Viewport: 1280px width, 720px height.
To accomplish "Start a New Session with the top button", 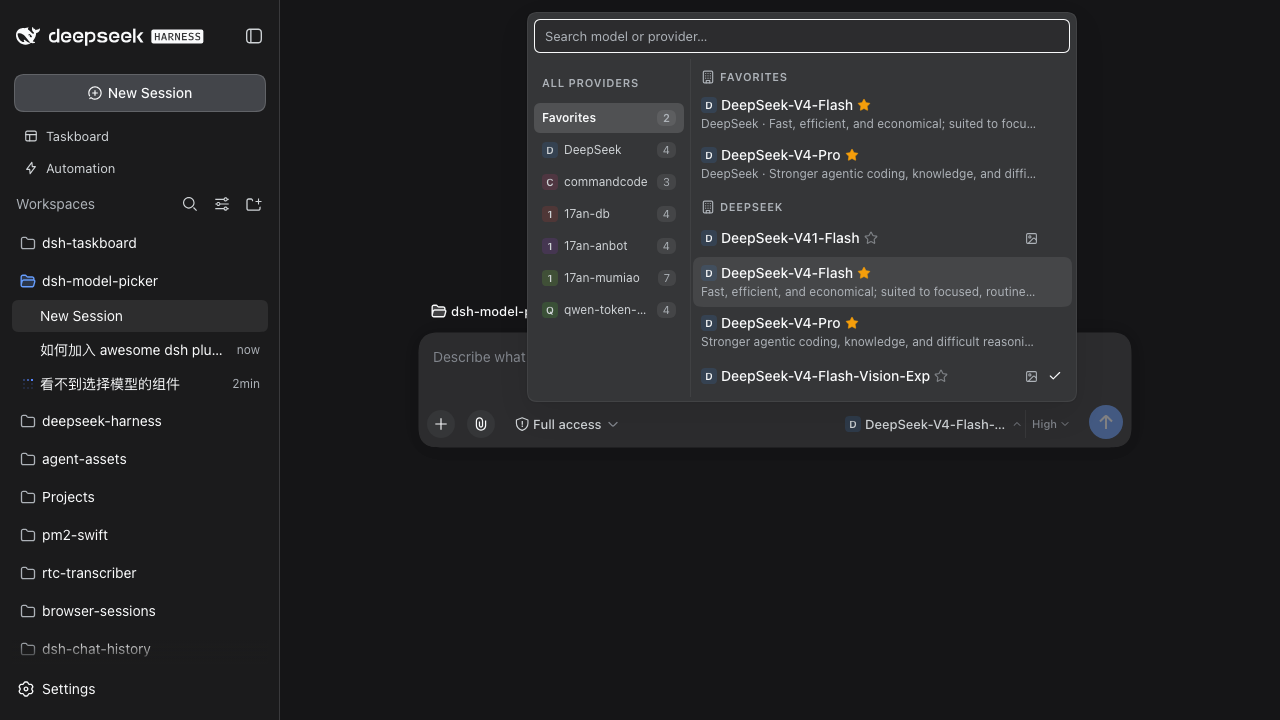I will click(140, 93).
